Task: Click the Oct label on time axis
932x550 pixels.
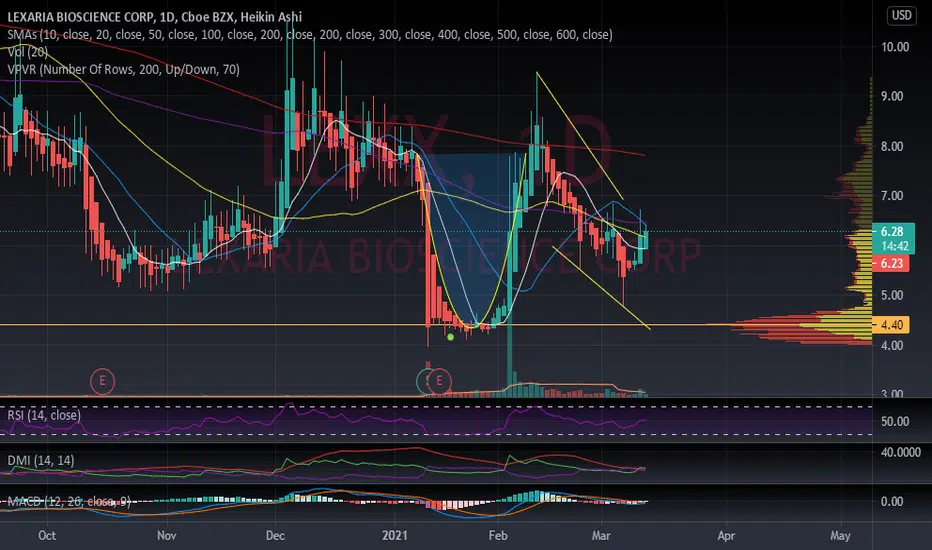Action: (47, 536)
